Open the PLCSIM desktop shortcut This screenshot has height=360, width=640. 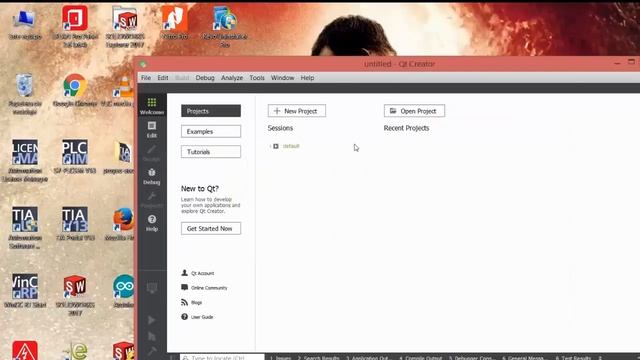(75, 157)
